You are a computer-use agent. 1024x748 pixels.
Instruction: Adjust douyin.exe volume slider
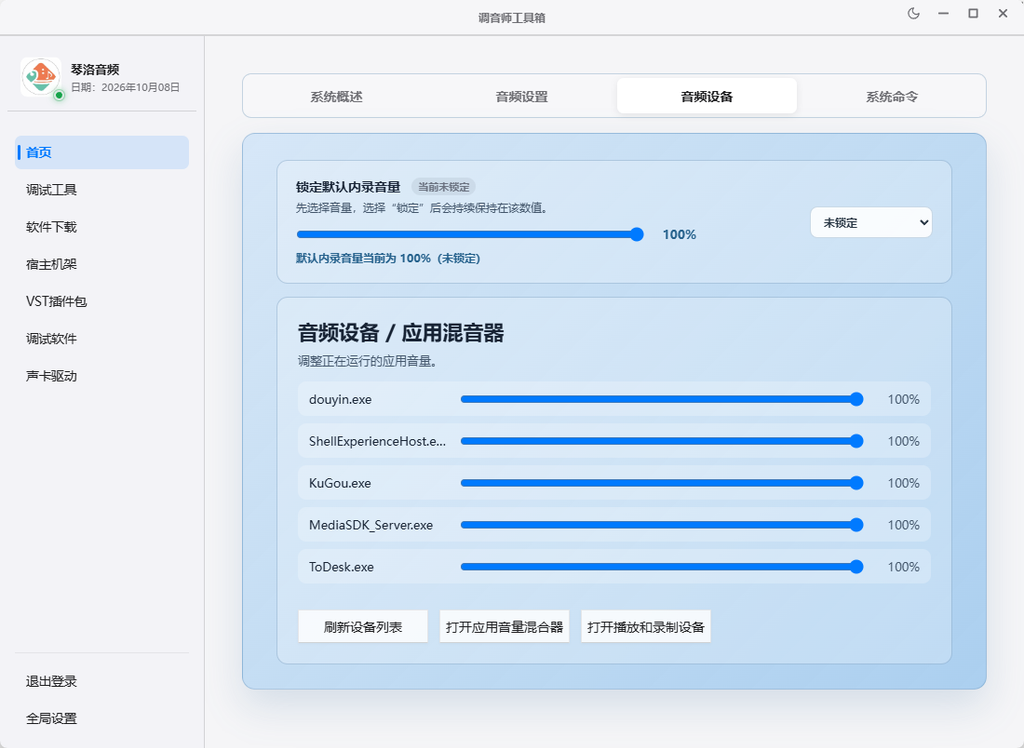click(x=662, y=399)
